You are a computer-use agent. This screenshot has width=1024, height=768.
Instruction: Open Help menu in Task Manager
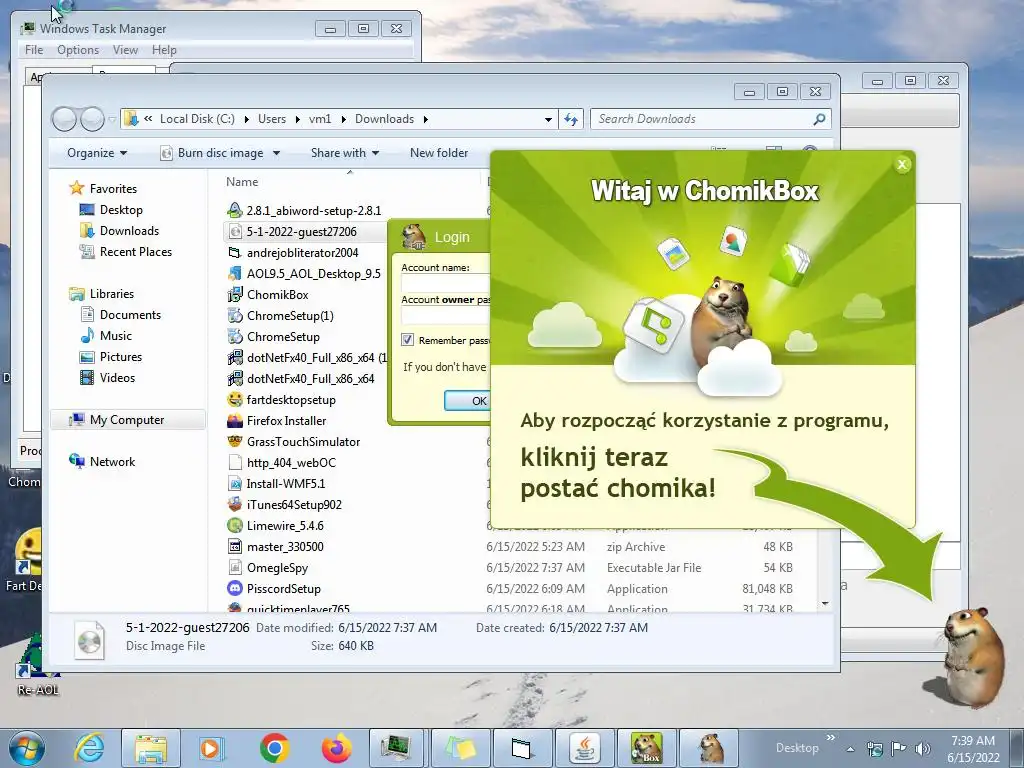164,50
